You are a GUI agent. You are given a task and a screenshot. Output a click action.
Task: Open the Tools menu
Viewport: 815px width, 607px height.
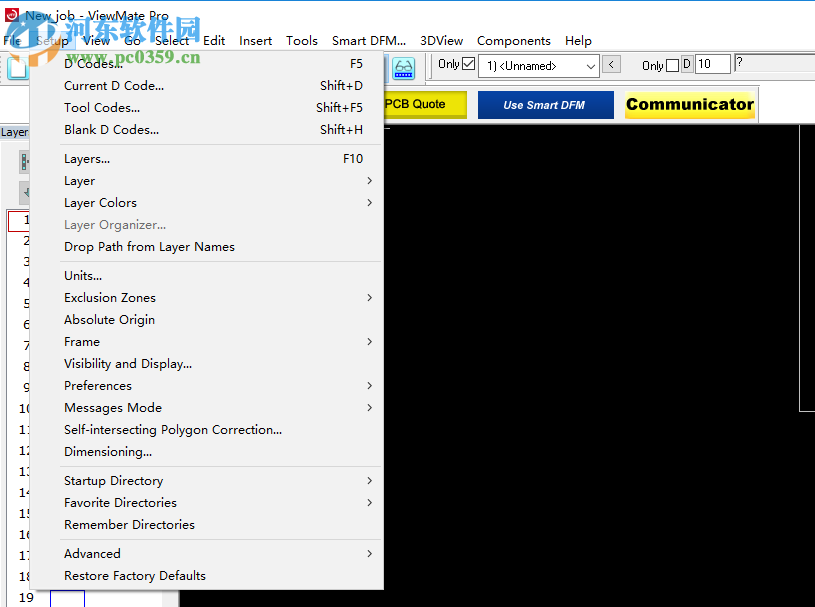point(301,41)
